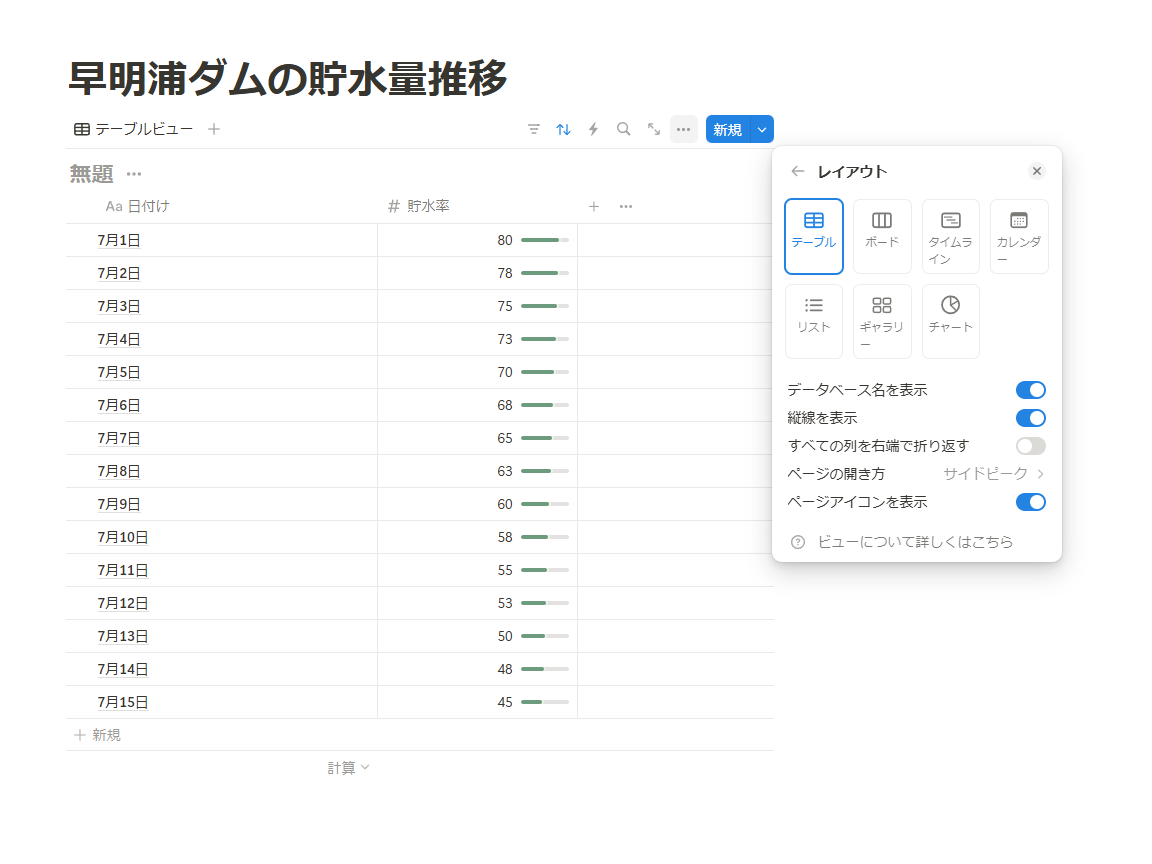Open database automations with the lightning icon
Screen dimensions: 1152x864
(593, 129)
